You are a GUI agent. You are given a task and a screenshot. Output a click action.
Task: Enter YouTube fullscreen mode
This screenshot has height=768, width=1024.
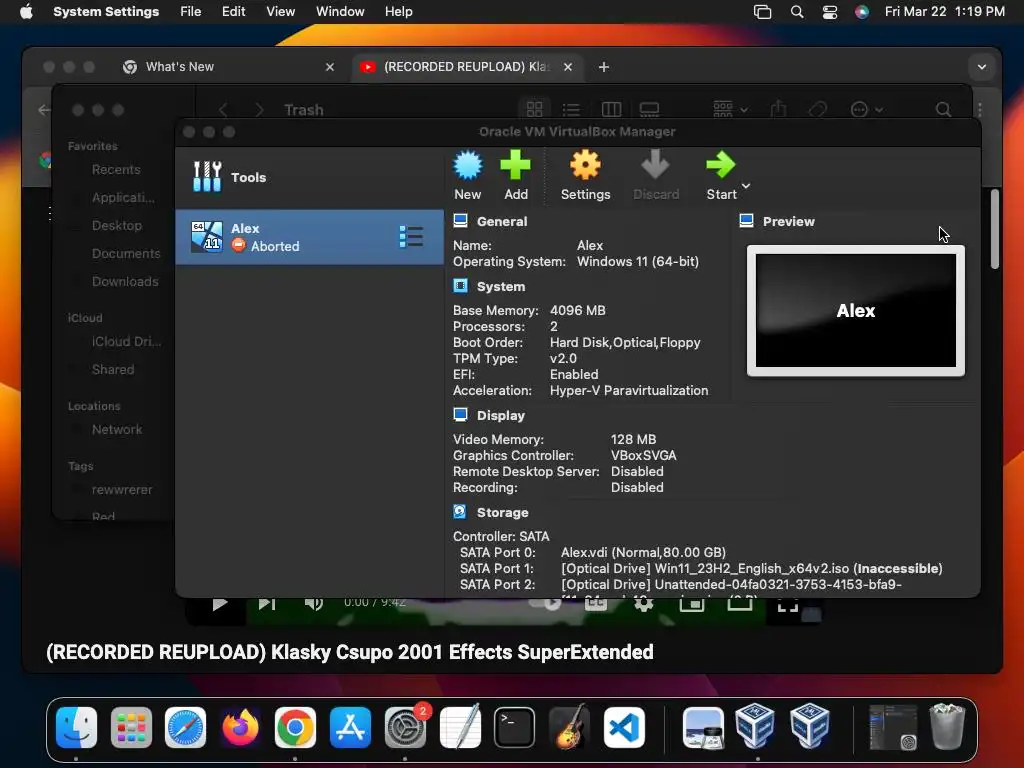coord(788,605)
